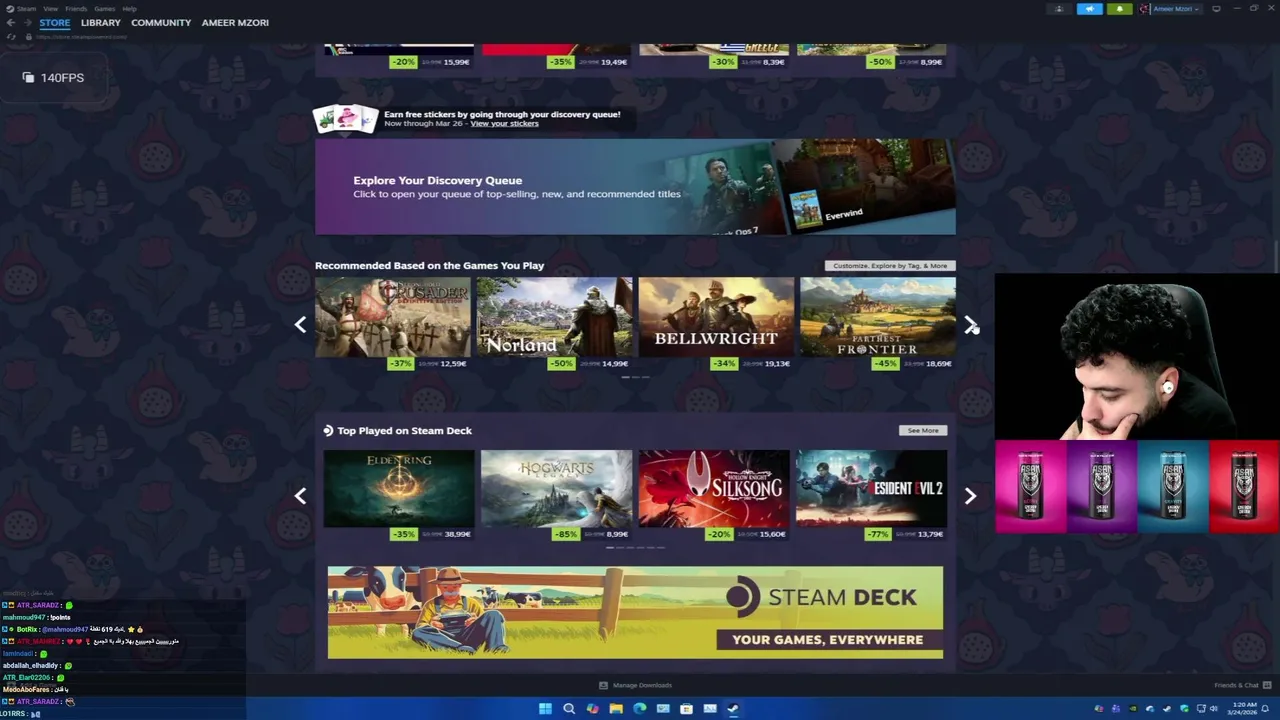The image size is (1280, 720).
Task: Open the Elden Ring game card
Action: [x=399, y=488]
